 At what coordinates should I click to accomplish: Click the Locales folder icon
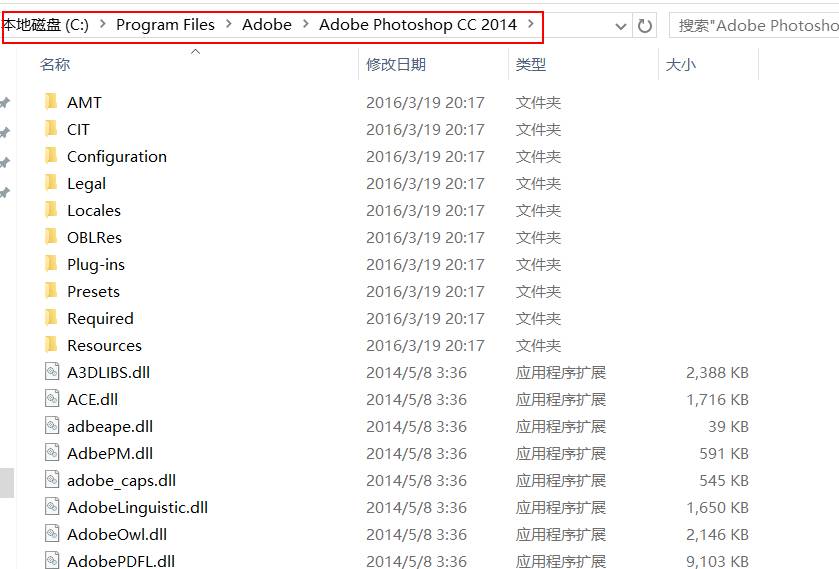pos(51,209)
